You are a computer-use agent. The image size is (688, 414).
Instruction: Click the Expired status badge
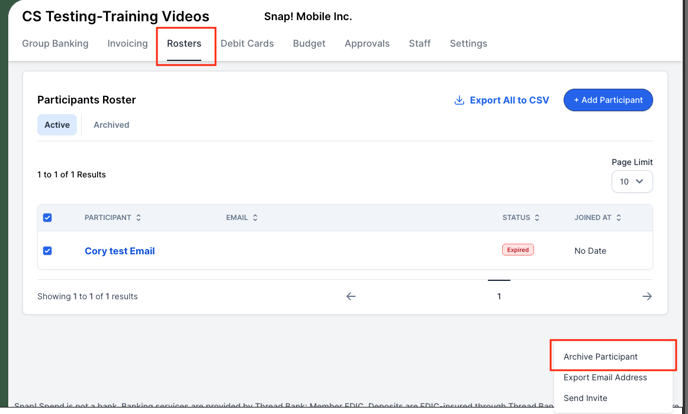coord(518,250)
